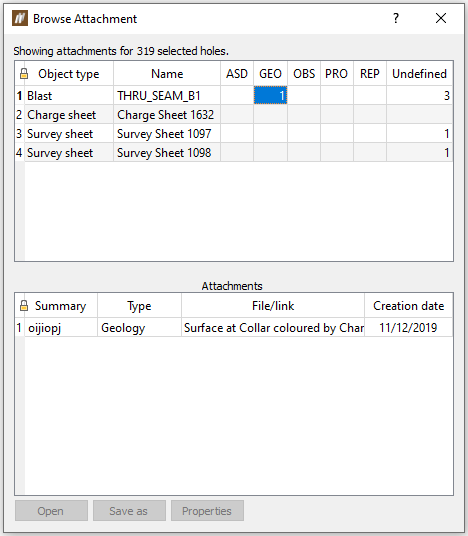Click the question mark help button
The height and width of the screenshot is (536, 468).
click(x=396, y=18)
